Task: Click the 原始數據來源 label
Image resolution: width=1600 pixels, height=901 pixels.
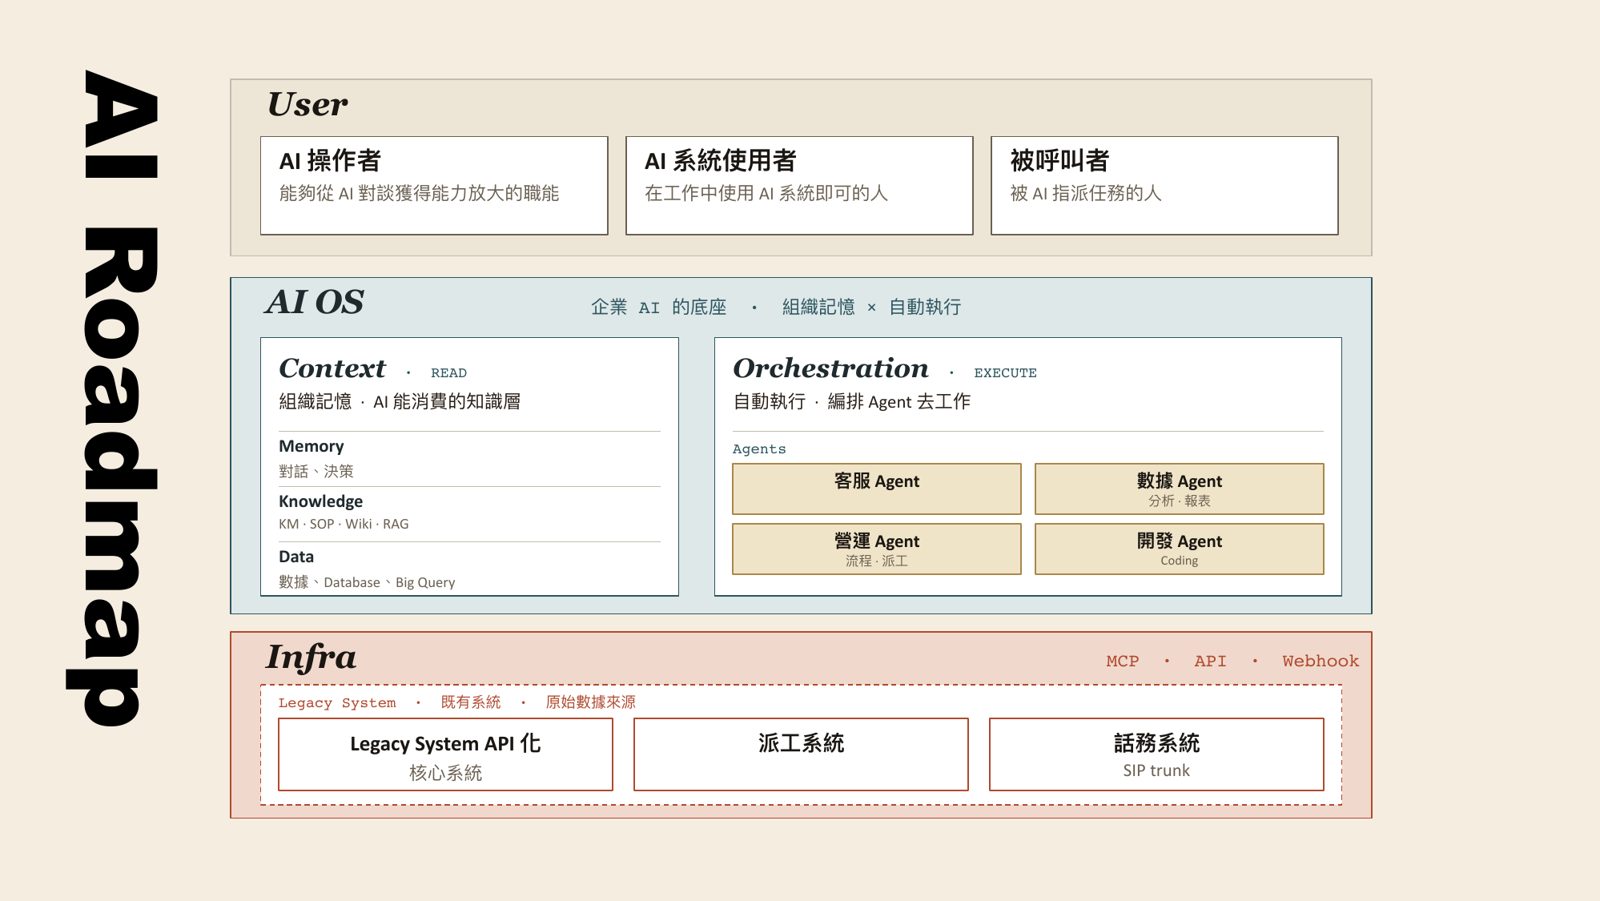Action: [590, 702]
